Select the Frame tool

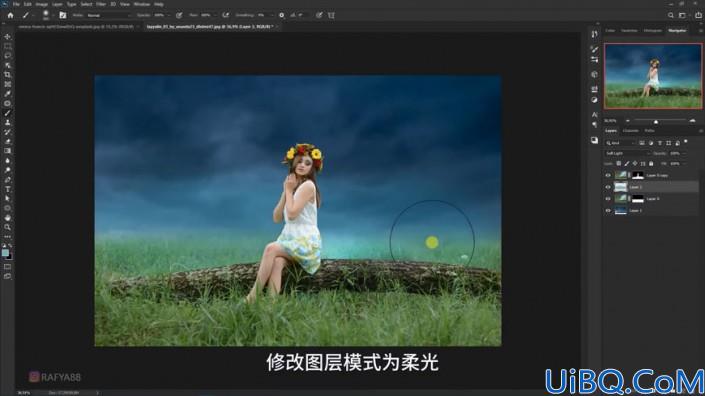[8, 84]
